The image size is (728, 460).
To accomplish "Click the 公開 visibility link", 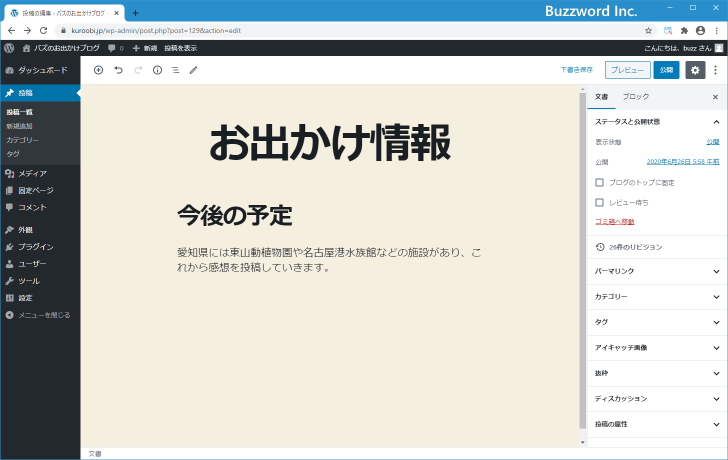I will tap(713, 142).
